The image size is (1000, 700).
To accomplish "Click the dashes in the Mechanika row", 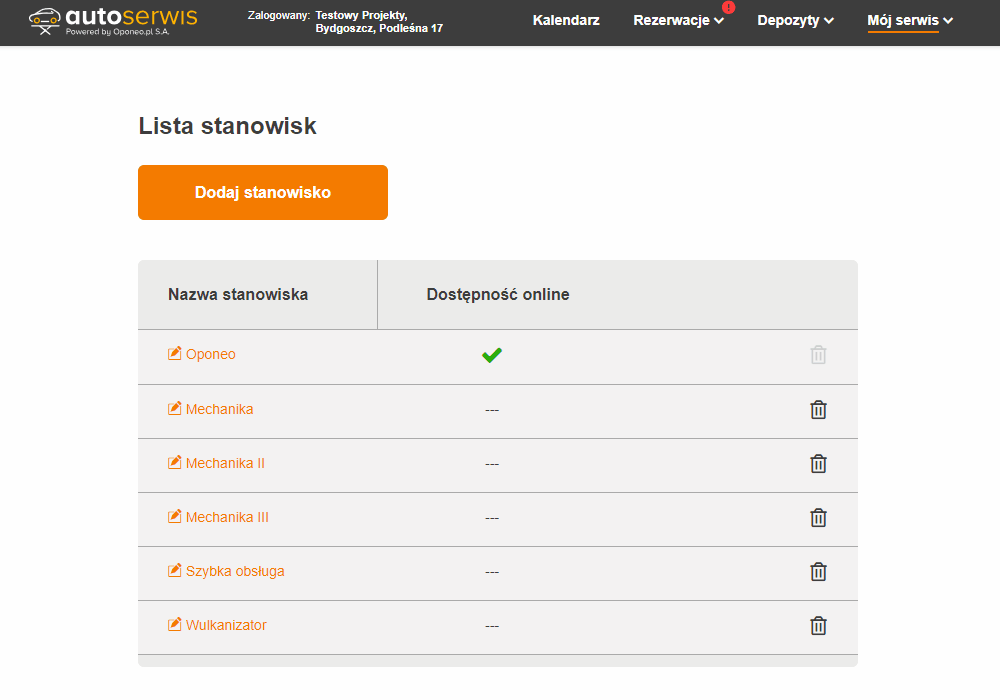I will click(492, 411).
